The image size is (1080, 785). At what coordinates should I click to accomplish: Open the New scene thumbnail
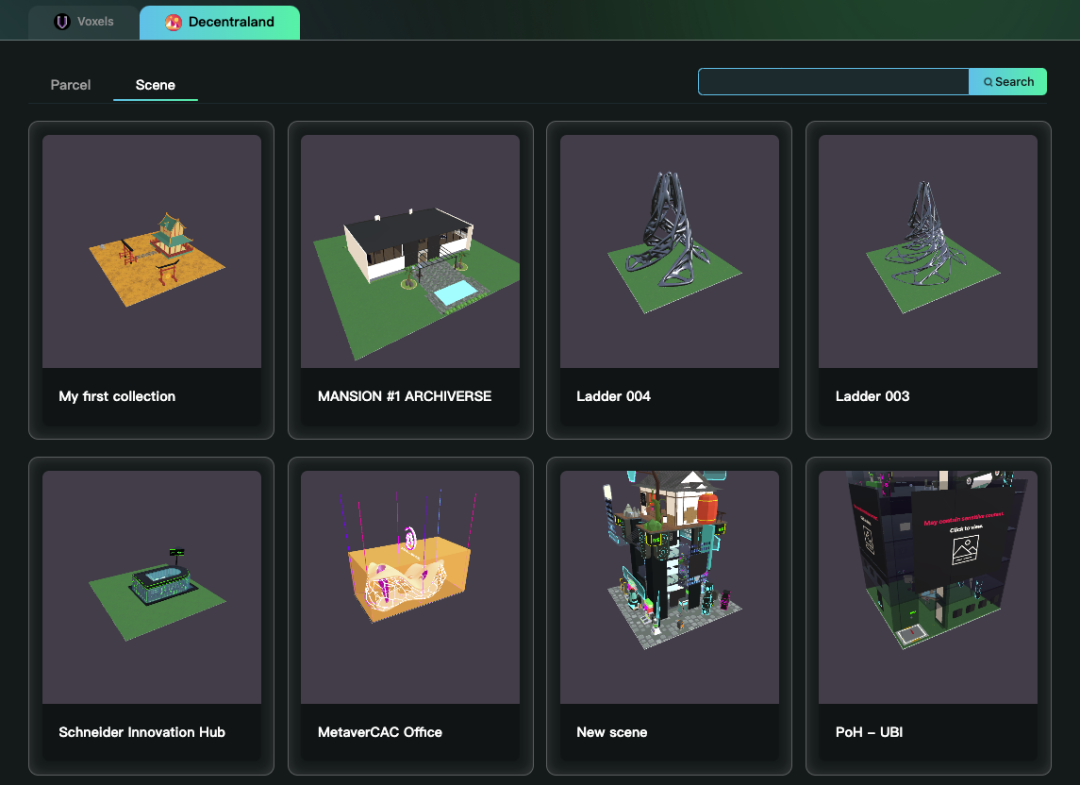tap(669, 587)
